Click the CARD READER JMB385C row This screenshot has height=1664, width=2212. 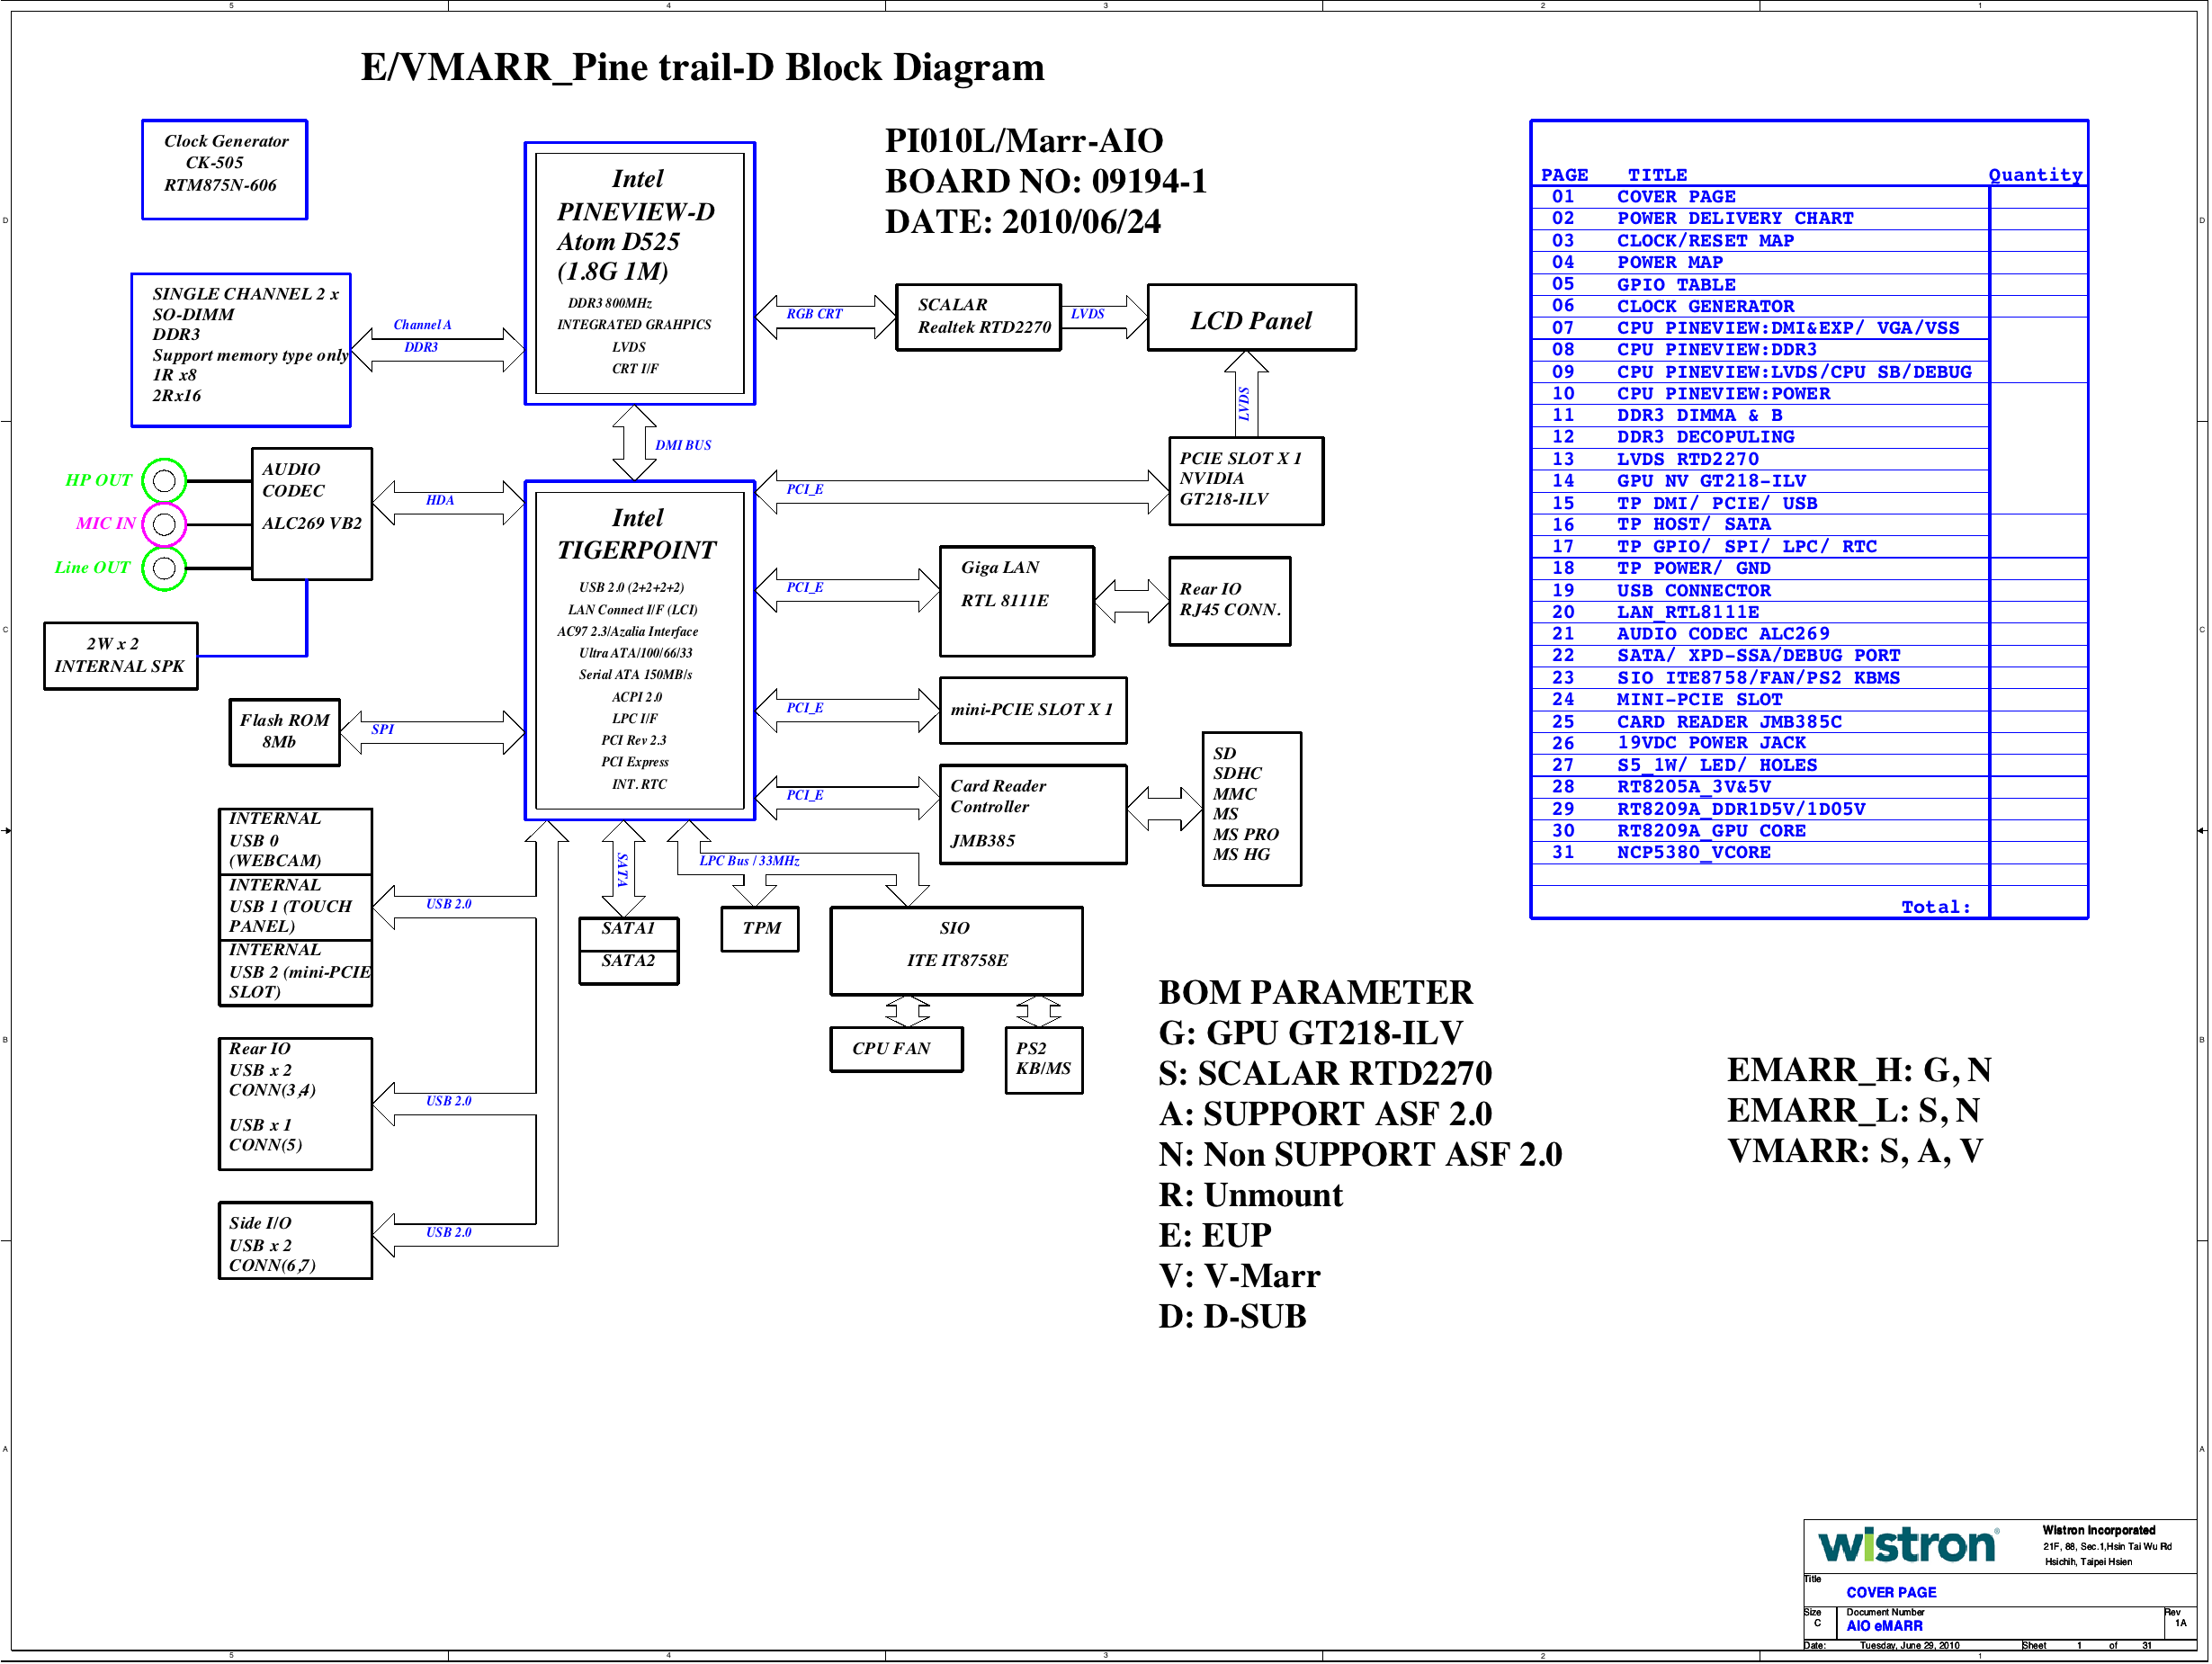point(1809,722)
